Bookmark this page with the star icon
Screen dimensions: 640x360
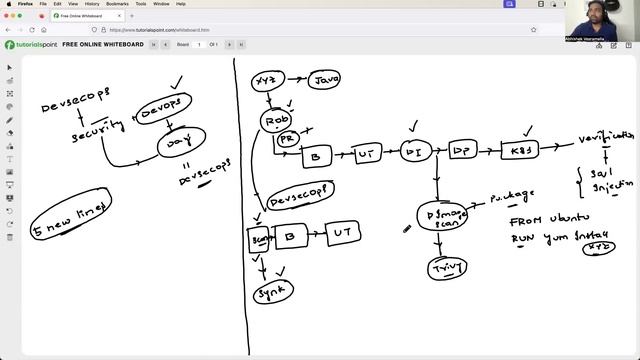533,30
